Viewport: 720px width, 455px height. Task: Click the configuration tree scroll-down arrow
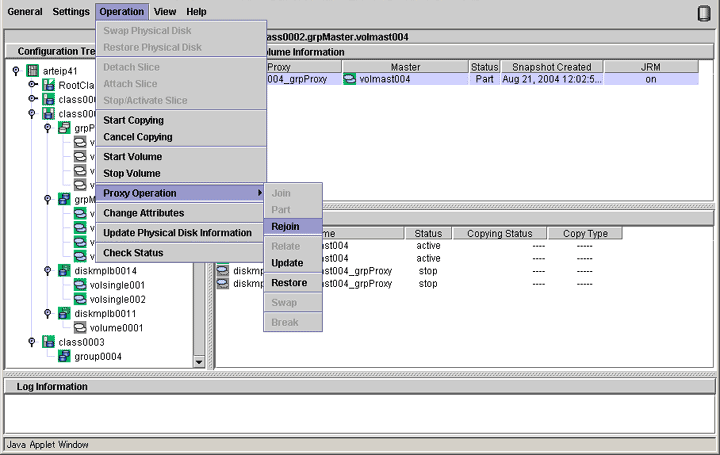coord(198,362)
